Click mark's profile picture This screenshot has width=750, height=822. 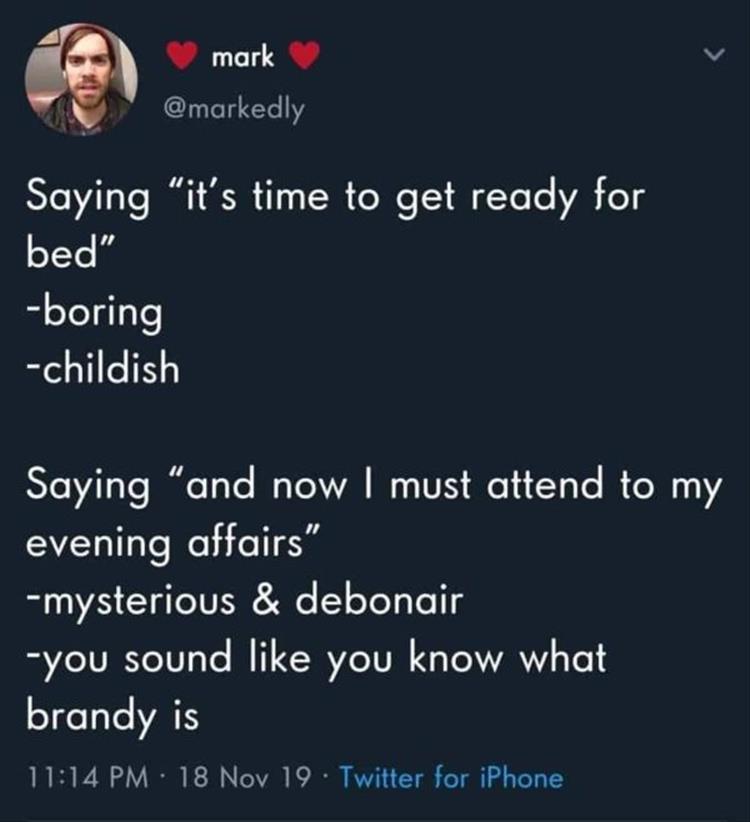pos(81,80)
